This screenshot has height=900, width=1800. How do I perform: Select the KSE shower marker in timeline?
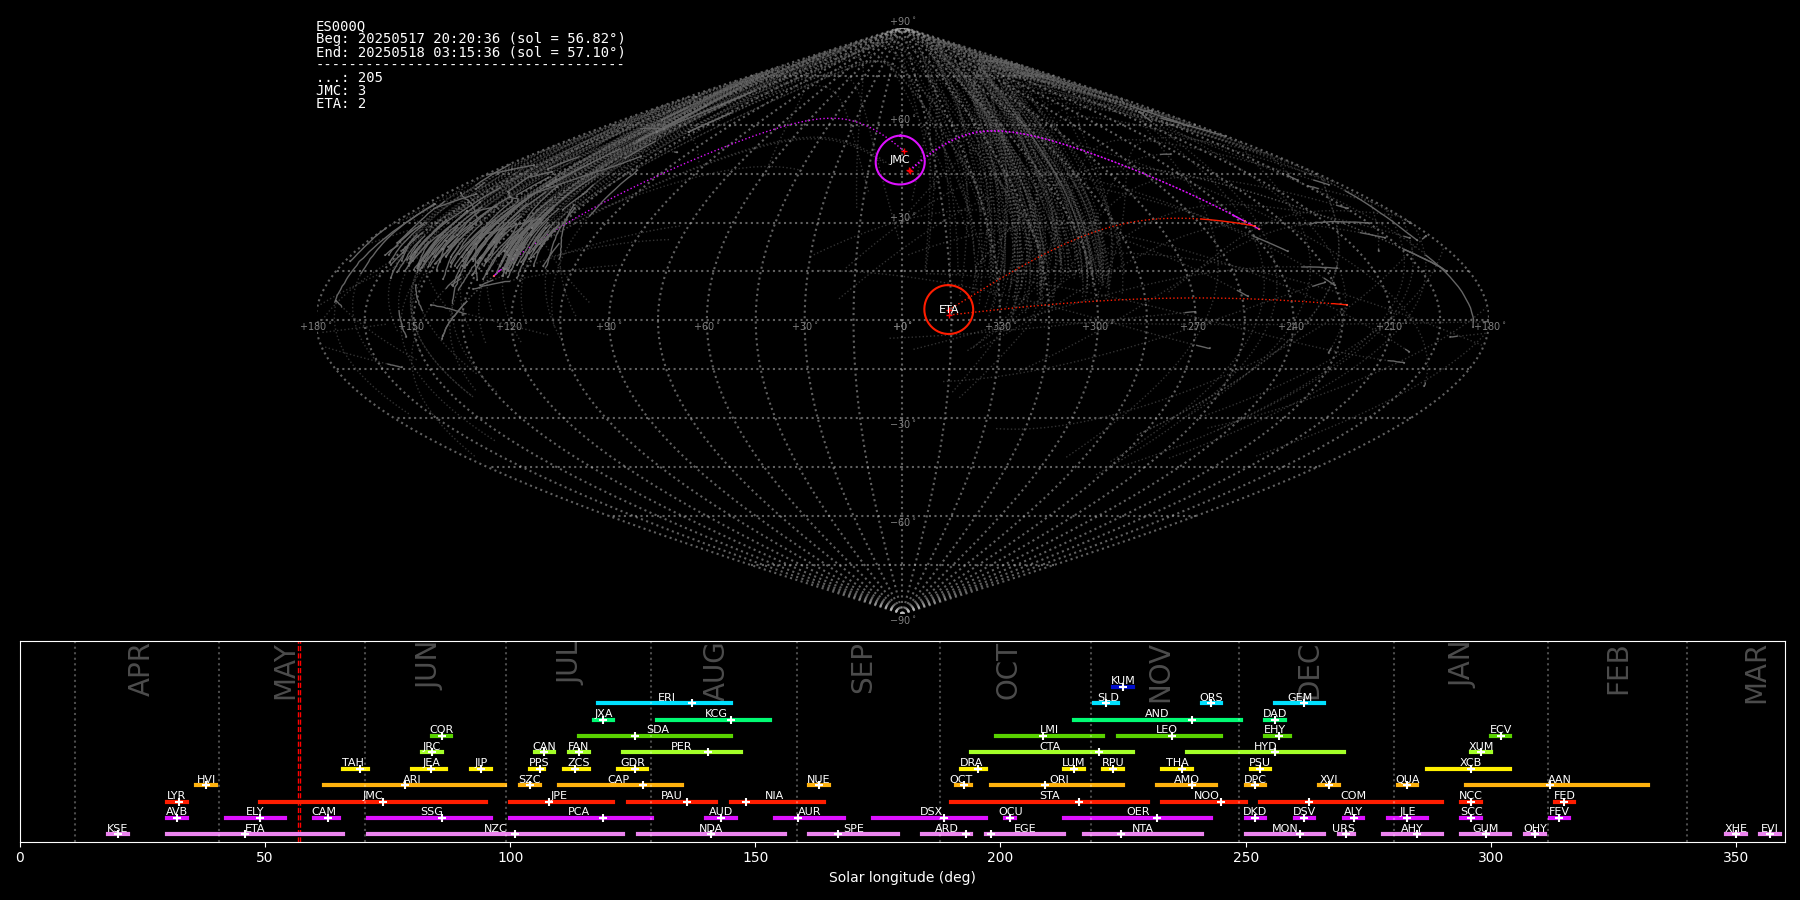[x=118, y=834]
